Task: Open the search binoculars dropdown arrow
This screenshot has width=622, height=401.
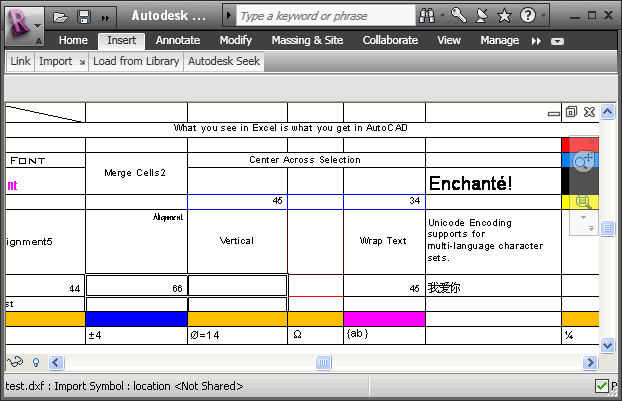Action: click(442, 16)
